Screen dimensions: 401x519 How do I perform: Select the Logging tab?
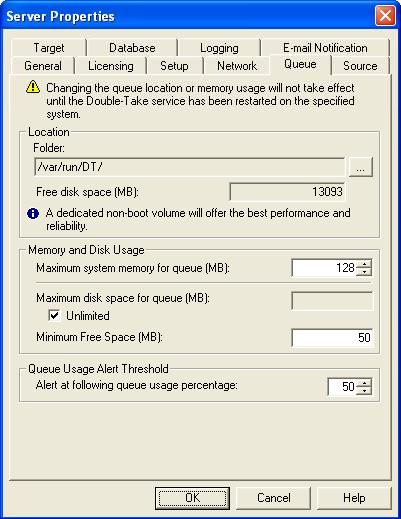[x=219, y=48]
